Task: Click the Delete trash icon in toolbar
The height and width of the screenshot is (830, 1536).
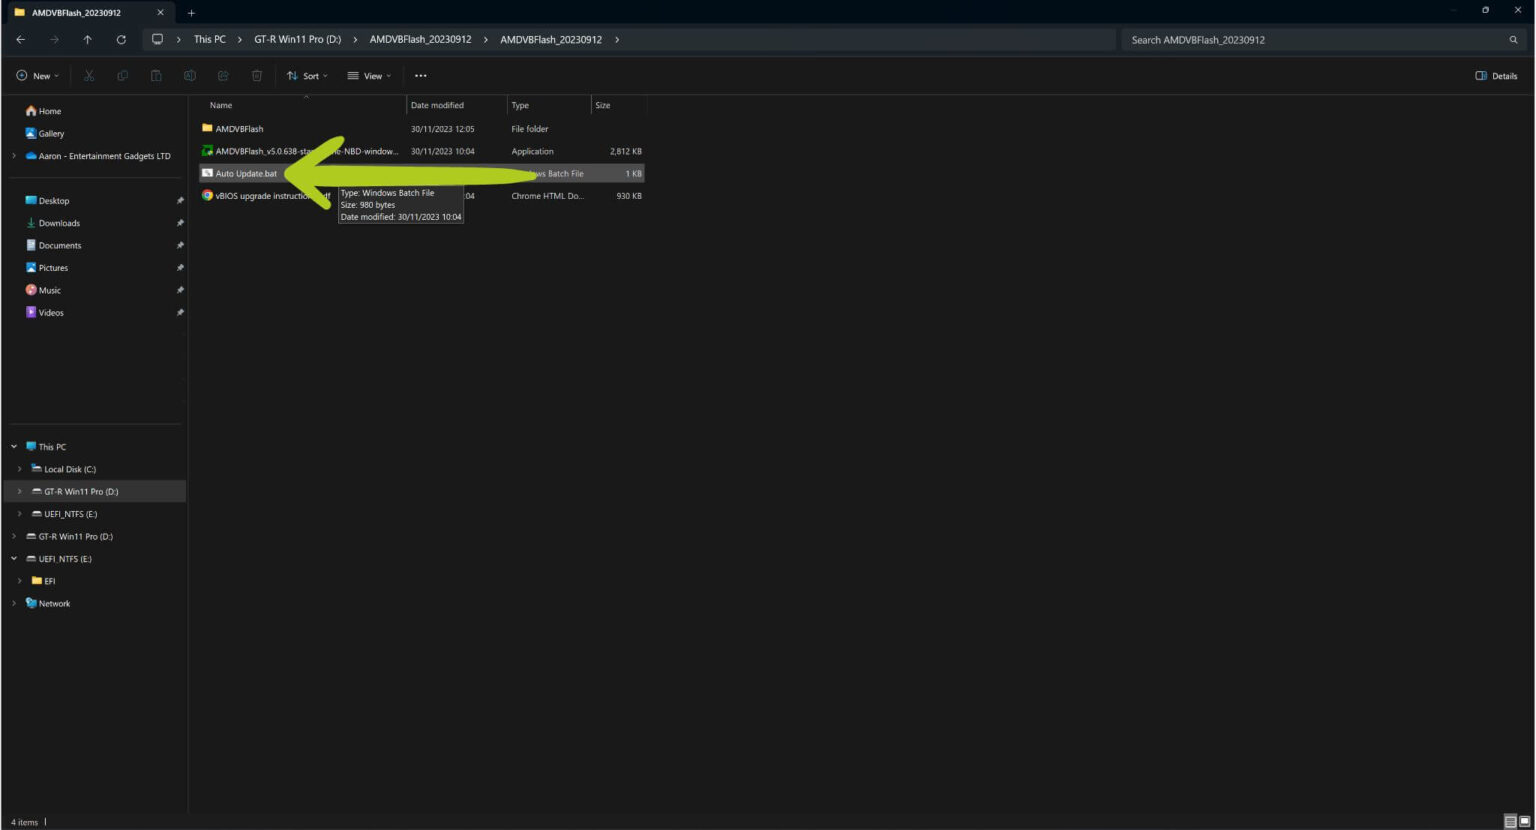Action: (x=257, y=76)
